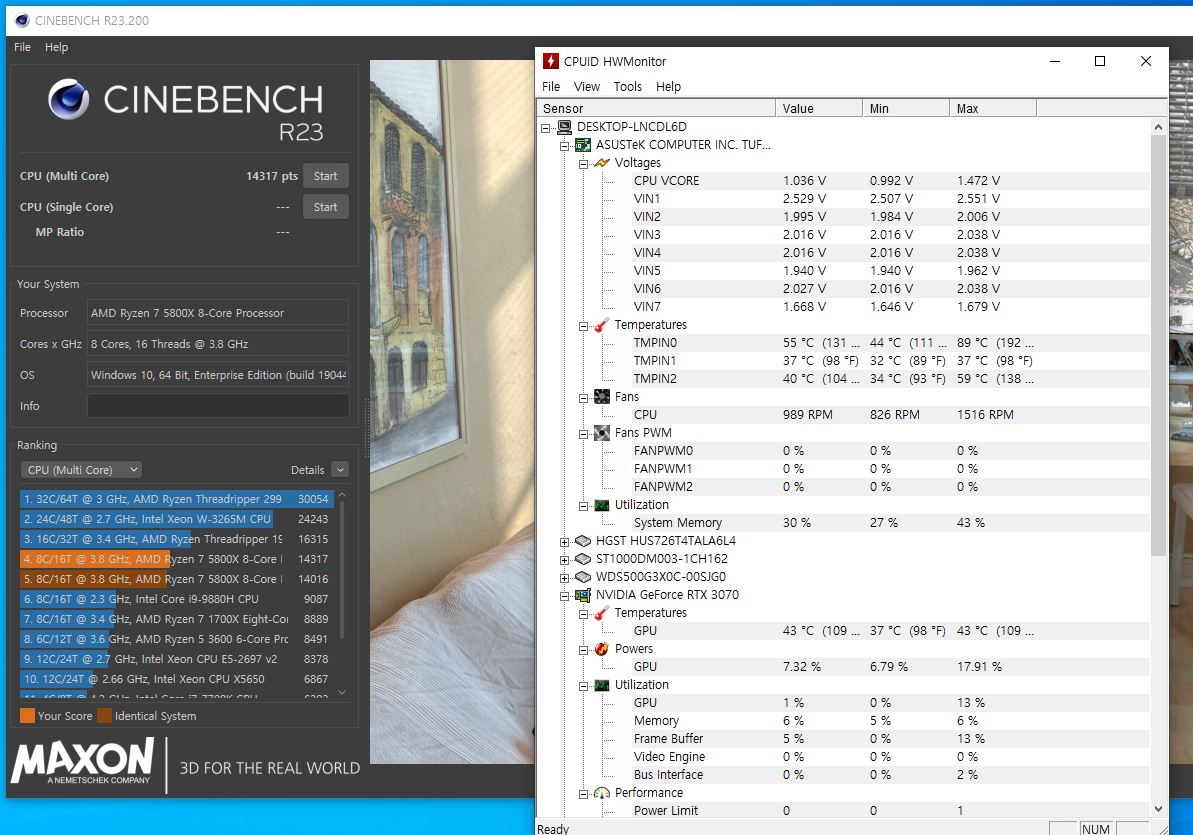Collapse the ASUSTeK COMPUTER INC. node
1193x835 pixels.
pos(565,146)
